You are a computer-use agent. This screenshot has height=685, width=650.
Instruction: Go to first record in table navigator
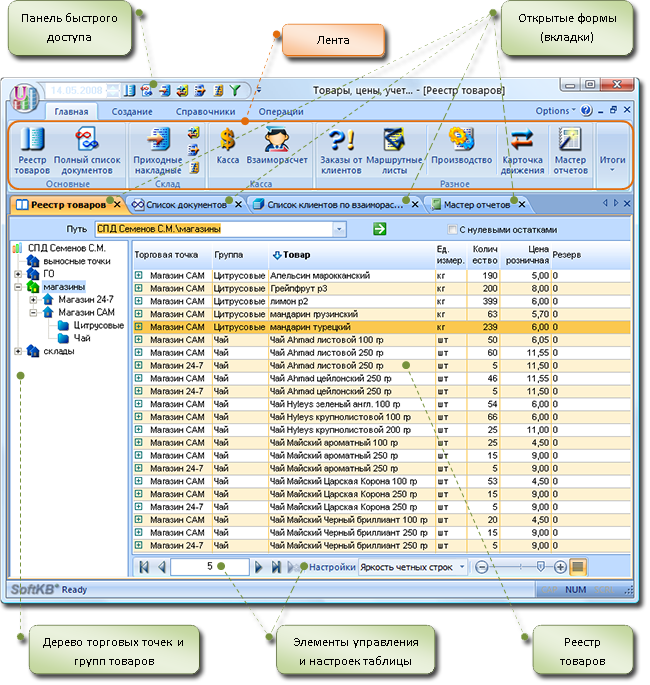point(144,567)
